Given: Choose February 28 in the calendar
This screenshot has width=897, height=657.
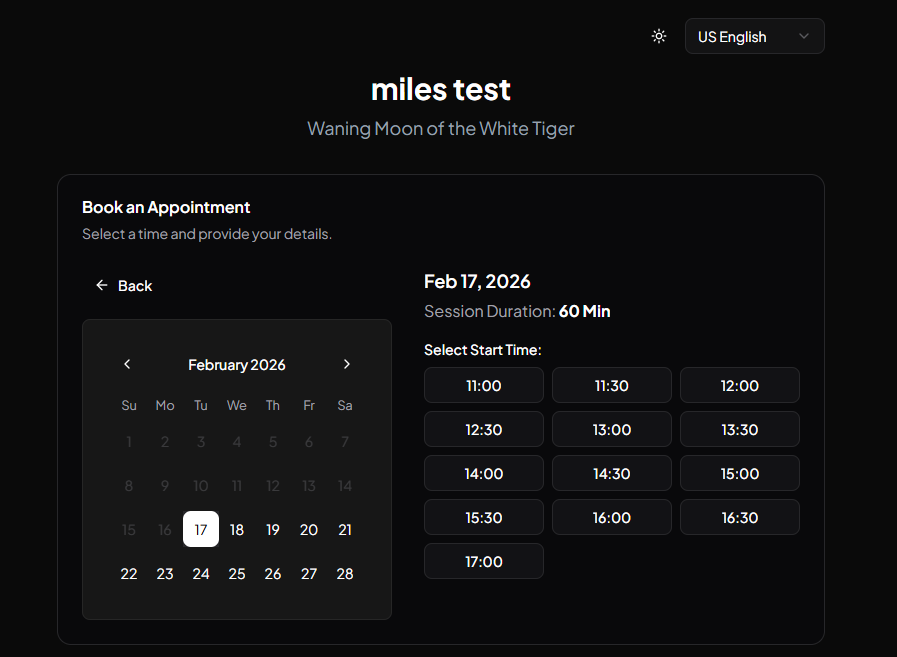Looking at the screenshot, I should point(345,573).
